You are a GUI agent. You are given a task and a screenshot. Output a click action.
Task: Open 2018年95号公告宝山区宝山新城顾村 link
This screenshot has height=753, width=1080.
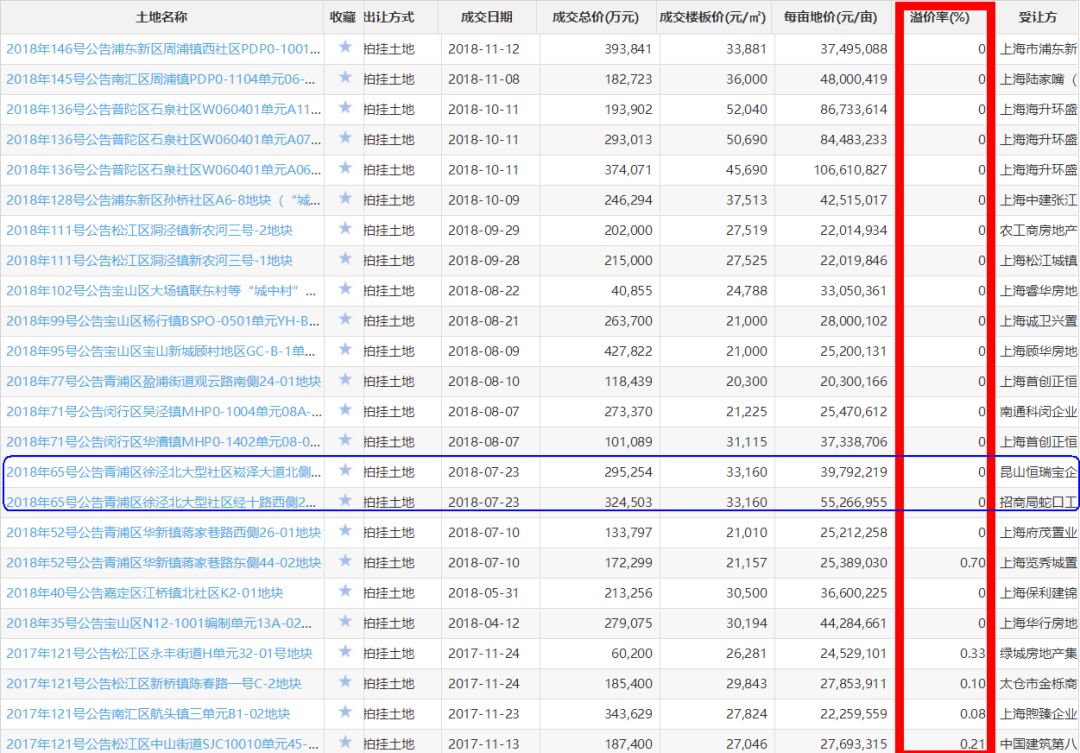(160, 351)
